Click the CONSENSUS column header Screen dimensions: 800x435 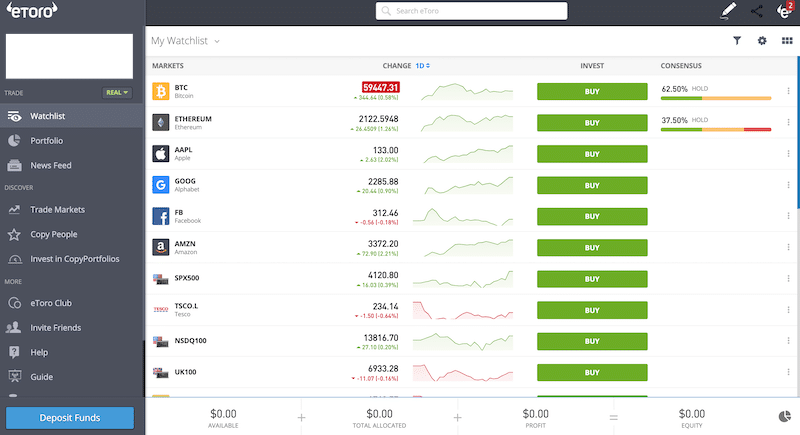(681, 66)
